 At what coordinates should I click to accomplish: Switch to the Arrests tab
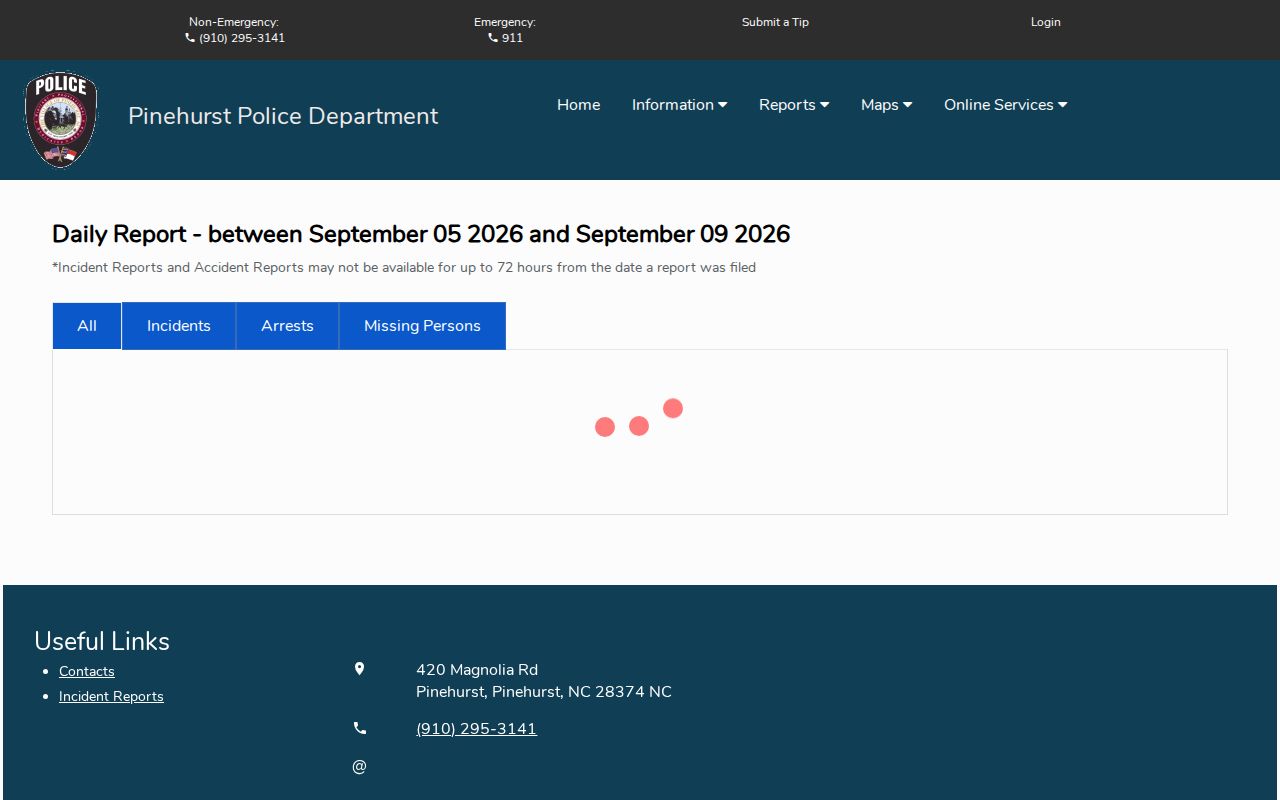(287, 326)
